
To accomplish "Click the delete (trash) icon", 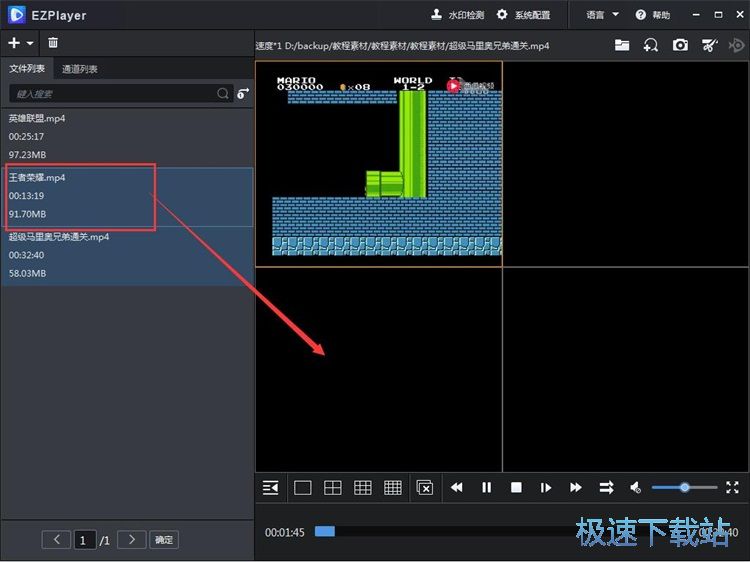I will (x=53, y=43).
